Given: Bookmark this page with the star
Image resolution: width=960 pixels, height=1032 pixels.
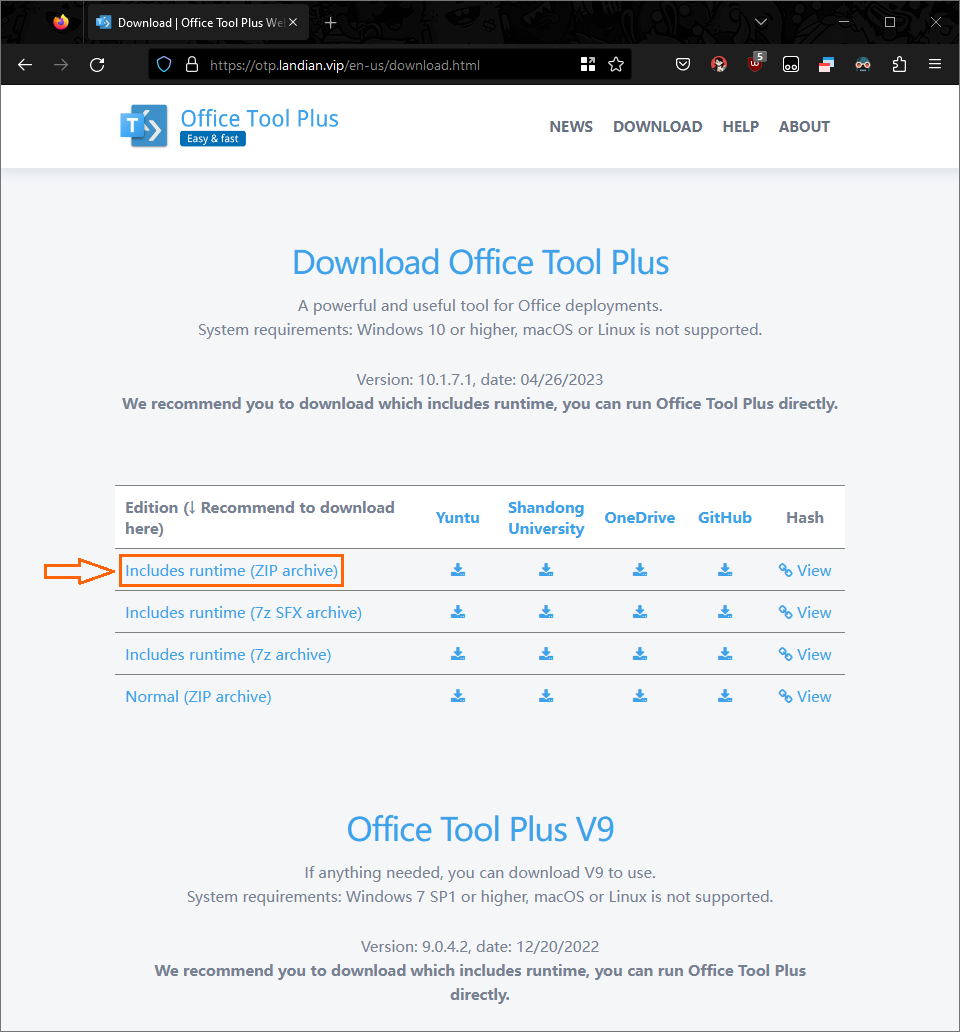Looking at the screenshot, I should 615,64.
